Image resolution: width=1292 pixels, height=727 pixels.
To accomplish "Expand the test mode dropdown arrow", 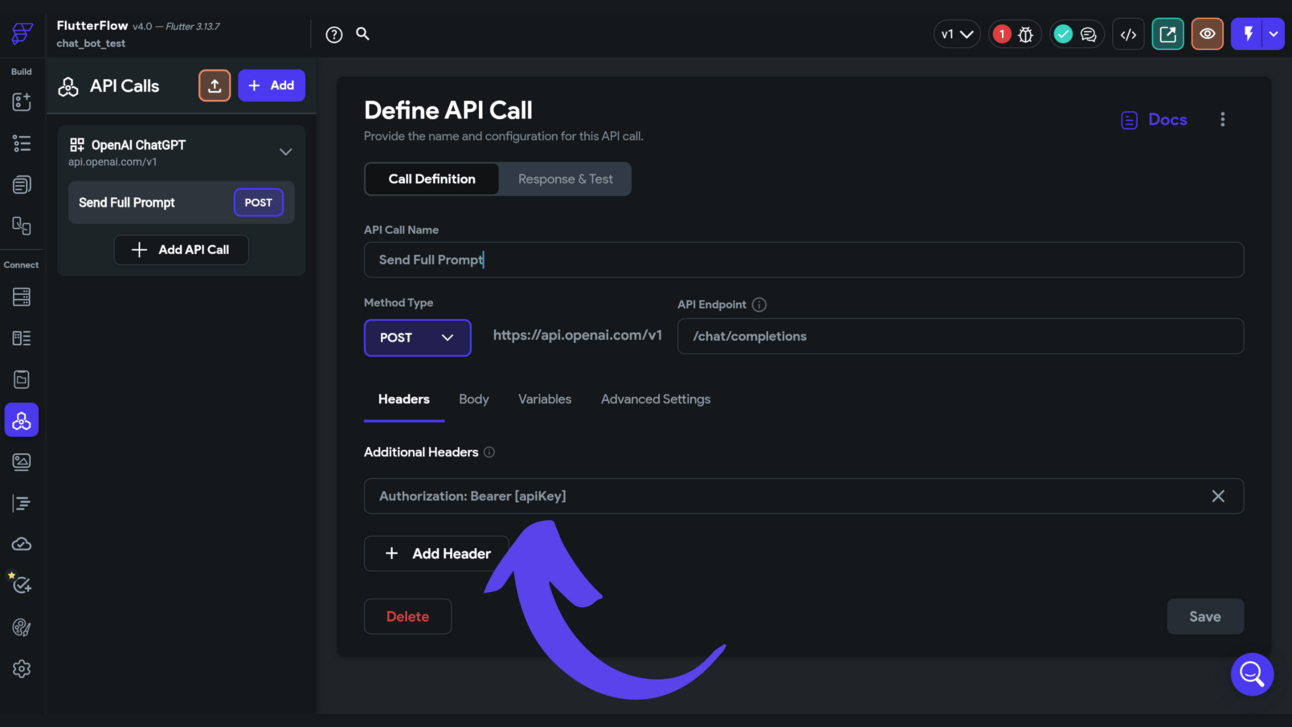I will [x=1273, y=34].
